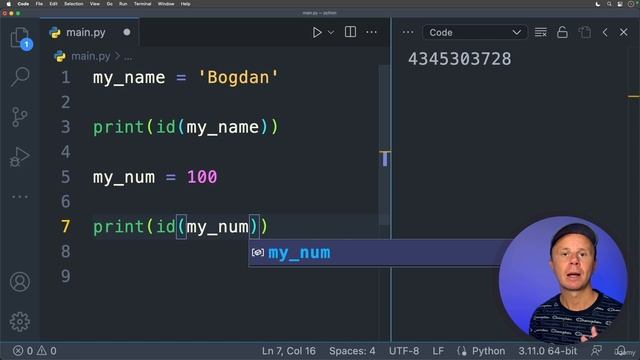Open output log in editor icon
Image resolution: width=640 pixels, height=360 pixels.
tap(584, 32)
